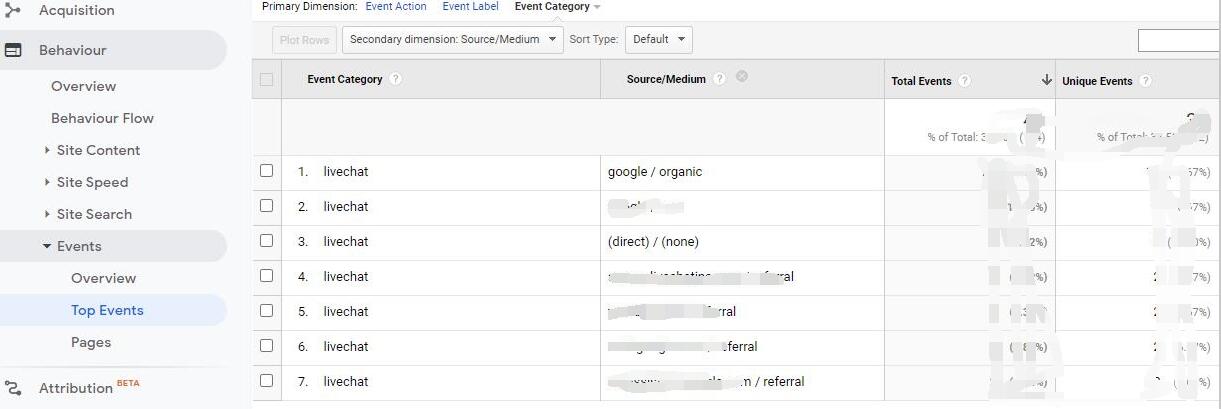Click the Acquisition icon in sidebar
This screenshot has height=409, width=1221.
point(13,10)
